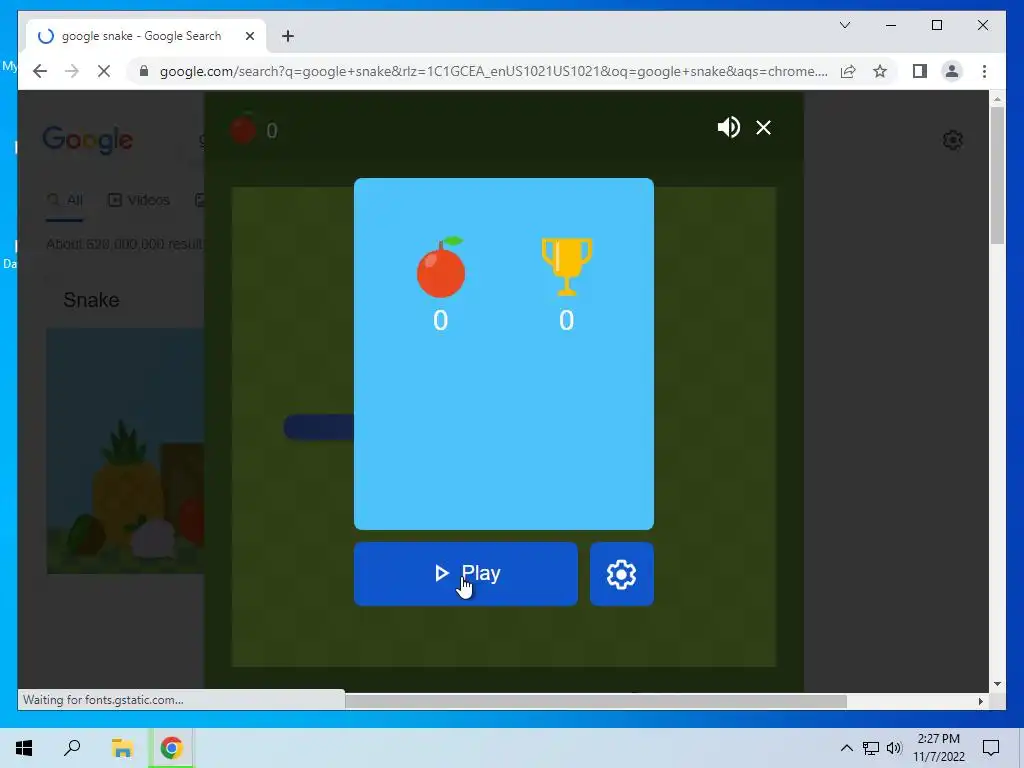Click the gold trophy high score icon
The image size is (1024, 768).
pos(566,266)
